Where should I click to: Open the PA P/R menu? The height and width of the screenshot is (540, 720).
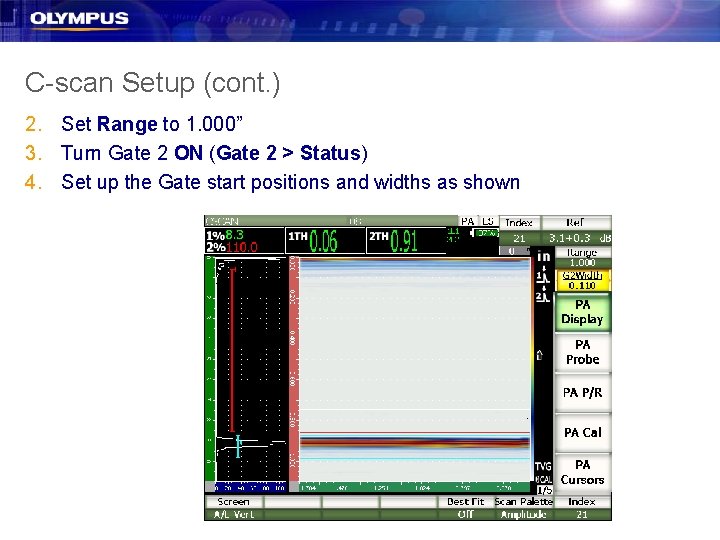point(583,393)
